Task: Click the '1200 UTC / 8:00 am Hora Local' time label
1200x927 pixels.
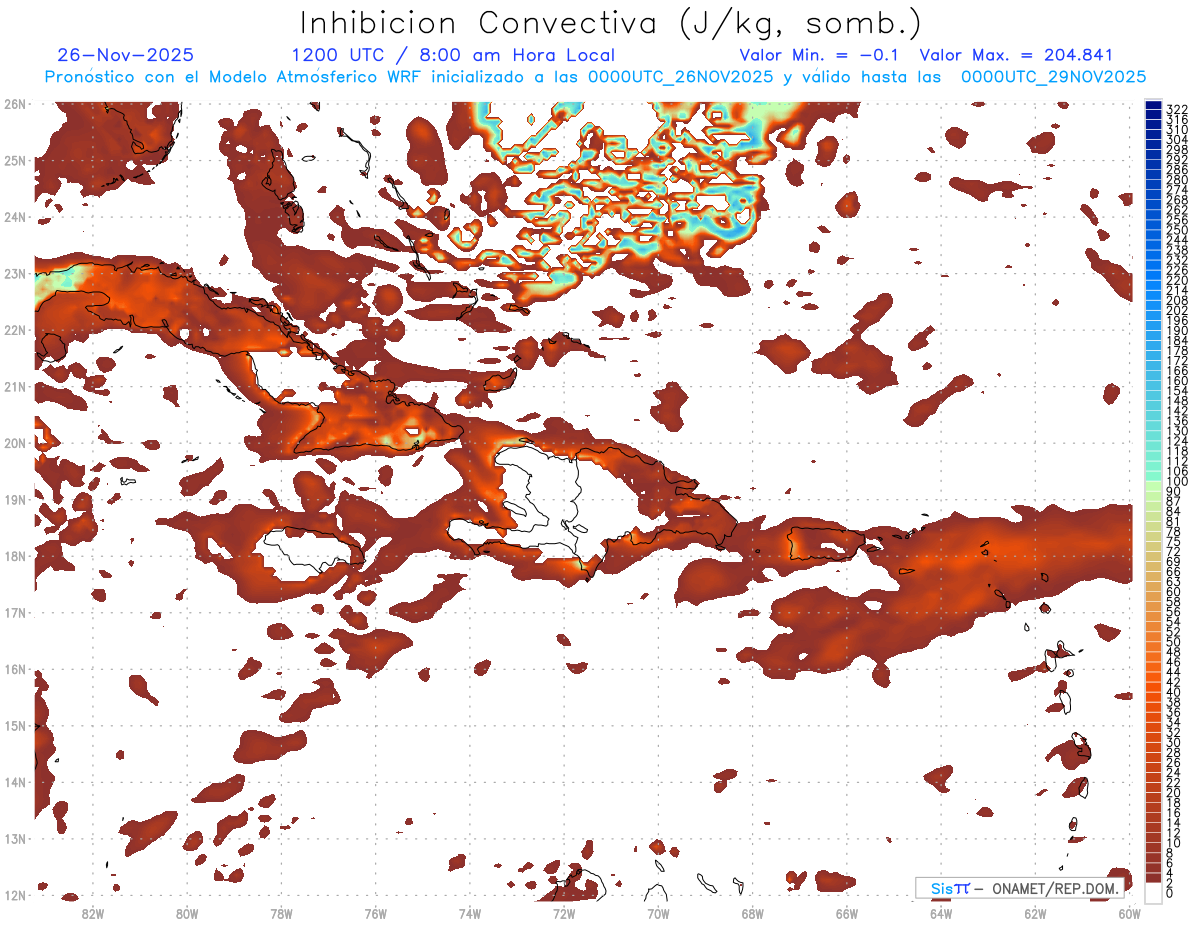Action: 453,55
